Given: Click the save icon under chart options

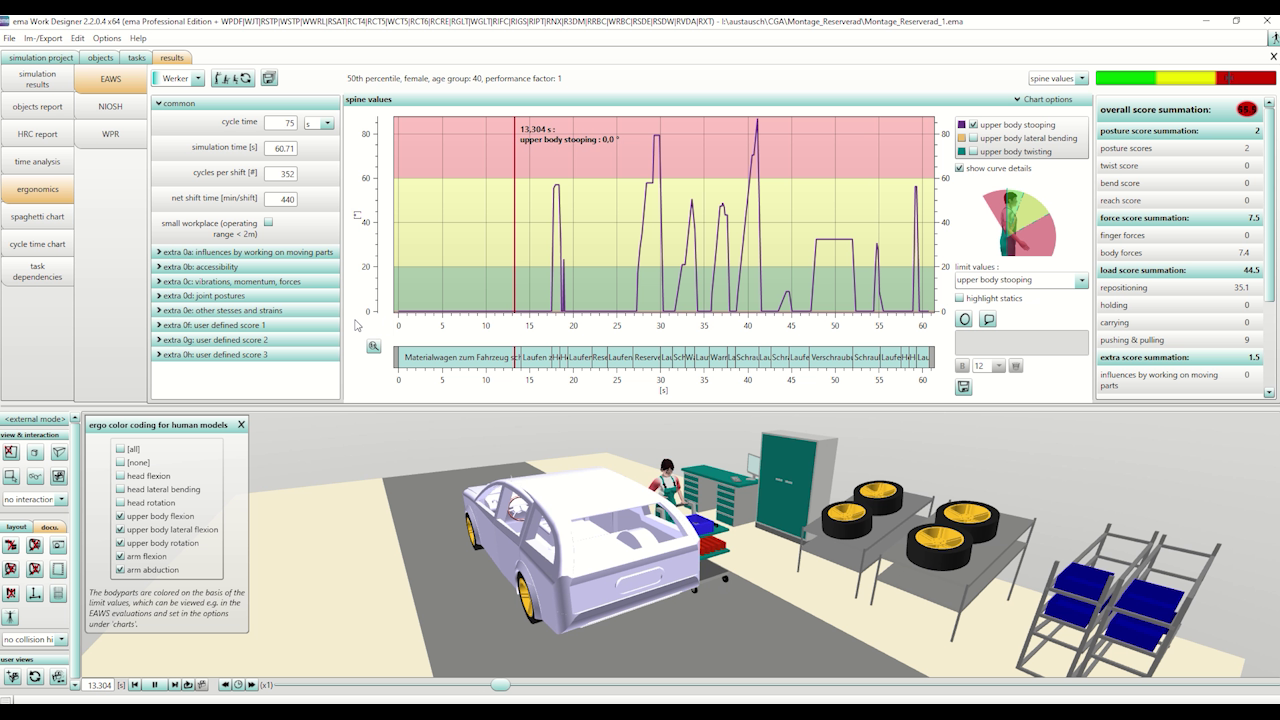Looking at the screenshot, I should 963,387.
